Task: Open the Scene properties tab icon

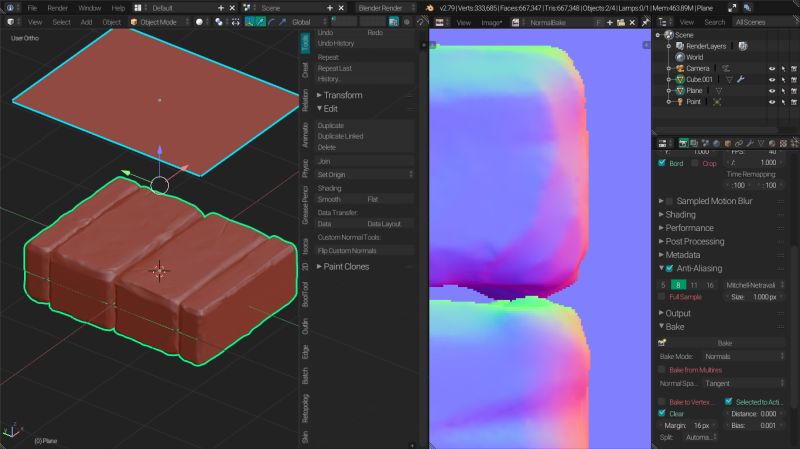Action: pyautogui.click(x=706, y=143)
